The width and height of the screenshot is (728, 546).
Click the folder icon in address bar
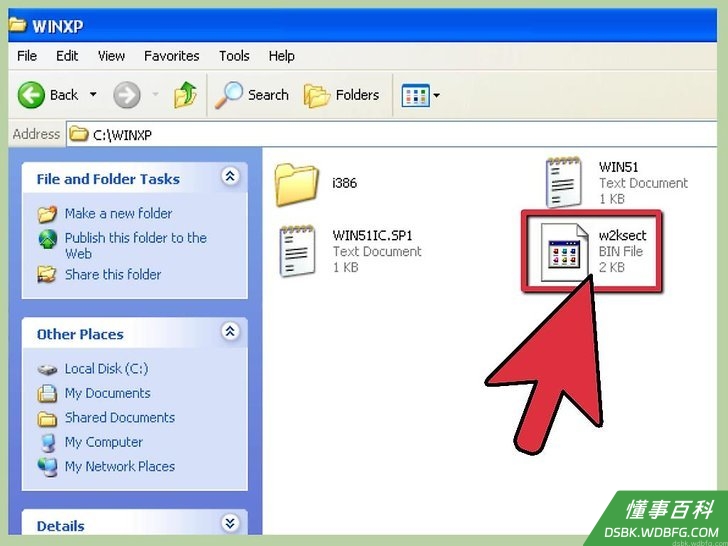pos(78,134)
